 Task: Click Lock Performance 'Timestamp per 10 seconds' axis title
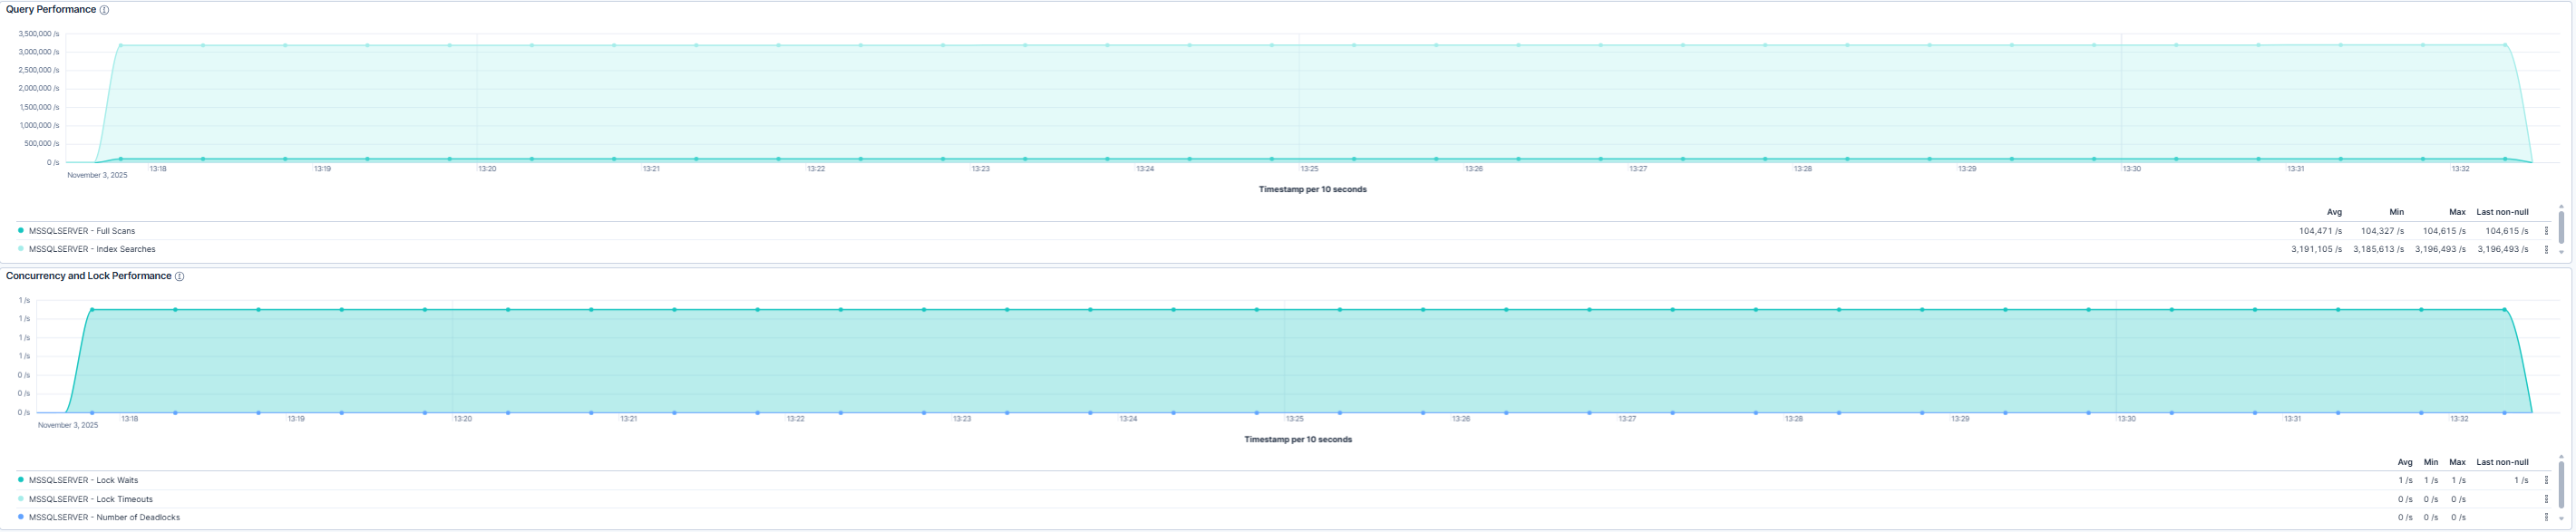(1298, 439)
